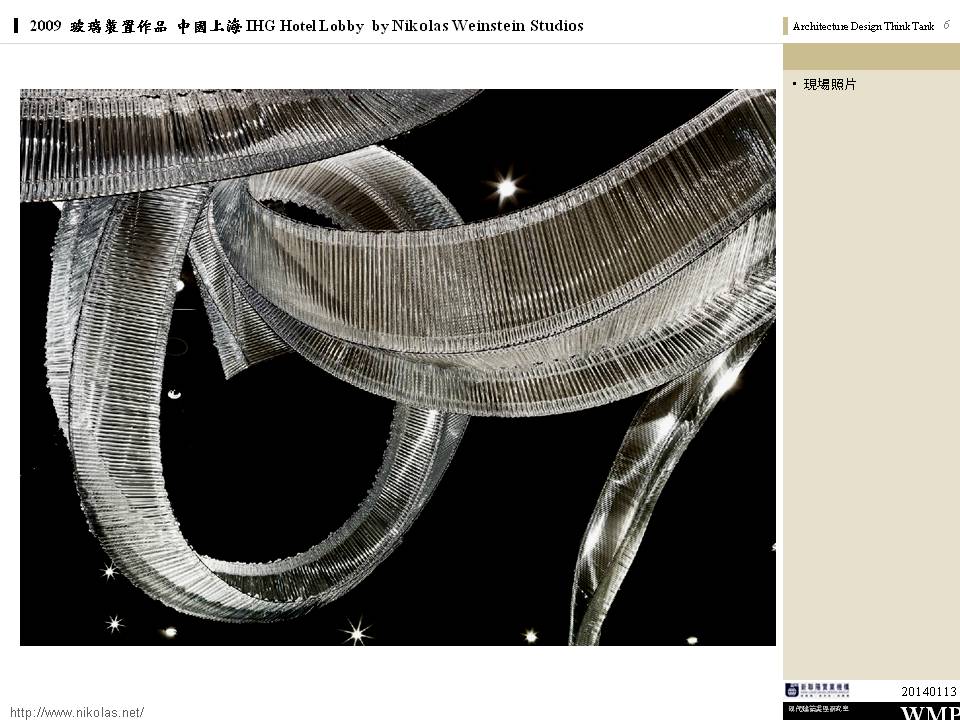Select the 現場照片 bullet text
The height and width of the screenshot is (720, 960).
pos(830,85)
